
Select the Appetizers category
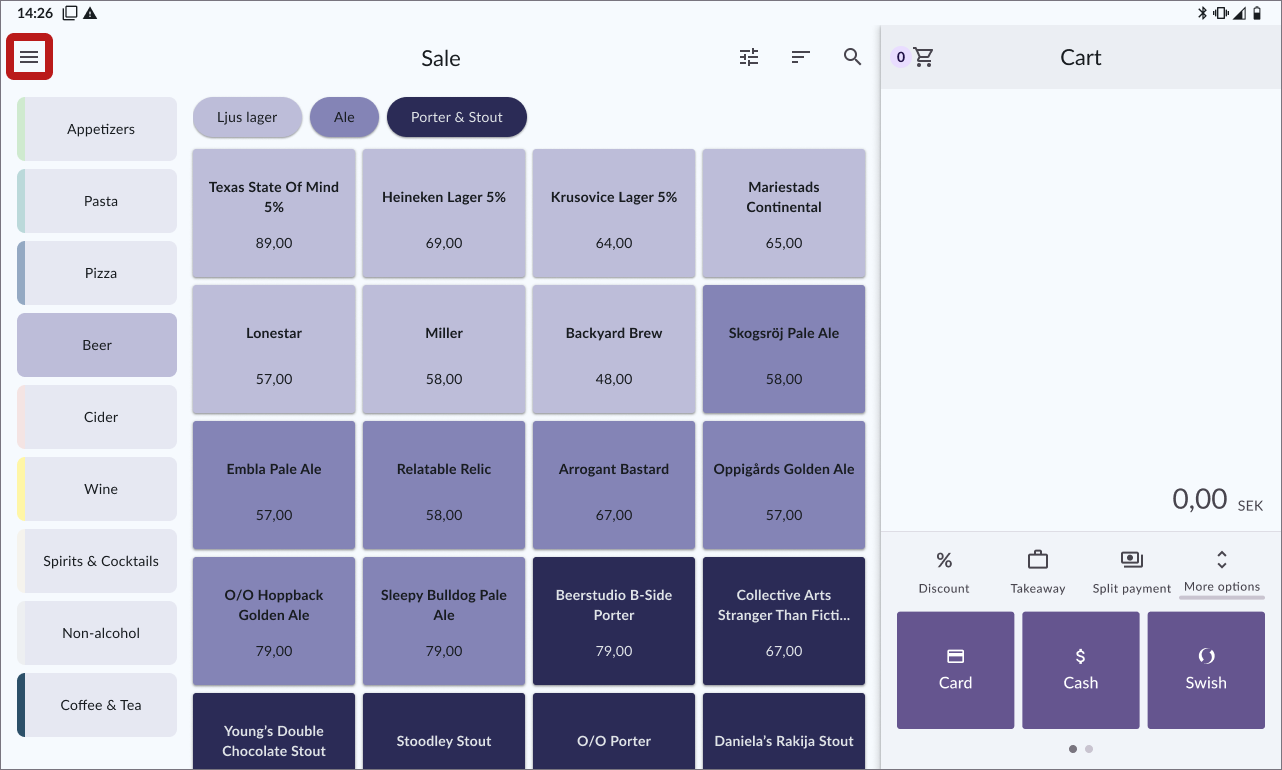coord(97,129)
